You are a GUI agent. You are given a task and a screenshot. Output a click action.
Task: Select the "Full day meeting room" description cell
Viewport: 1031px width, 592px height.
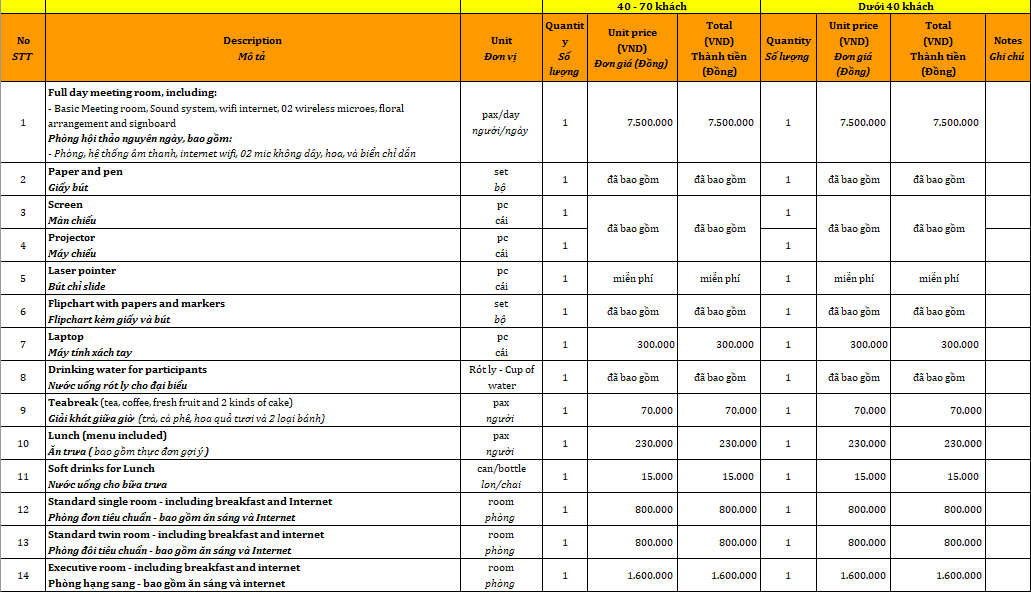click(252, 122)
